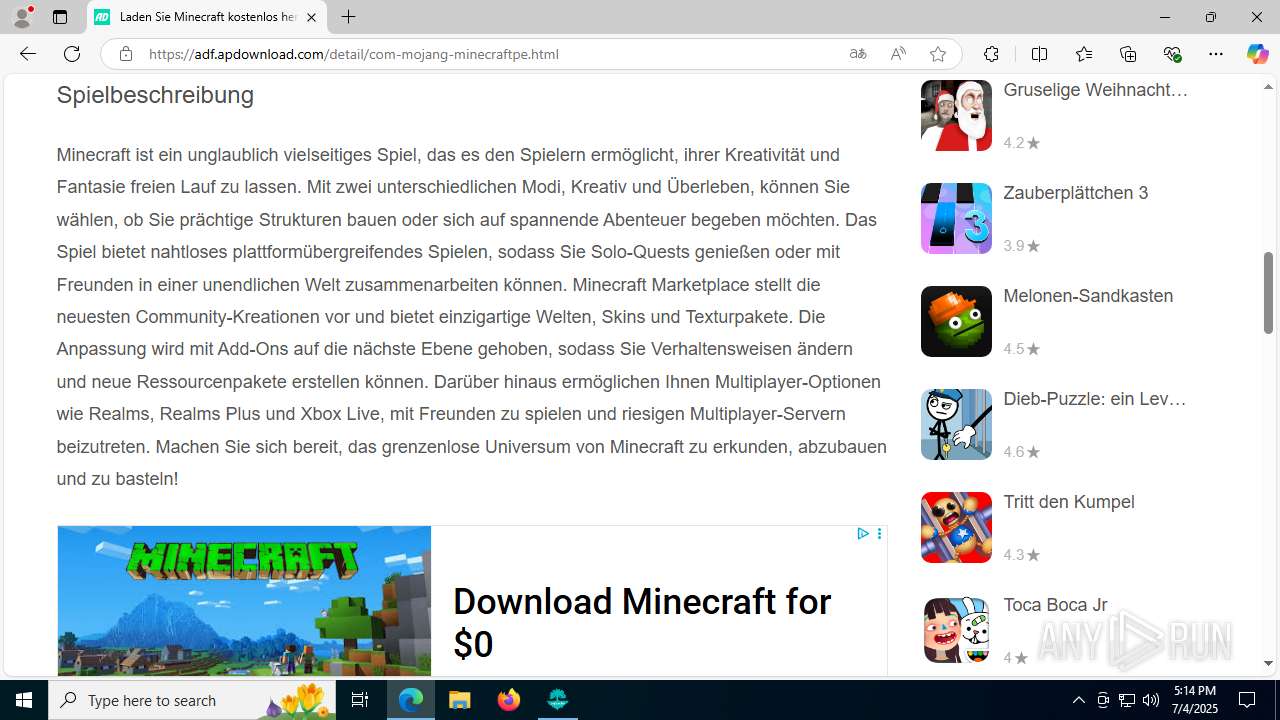Viewport: 1280px width, 720px height.
Task: Click the Spielbeschreibung heading
Action: pos(155,95)
